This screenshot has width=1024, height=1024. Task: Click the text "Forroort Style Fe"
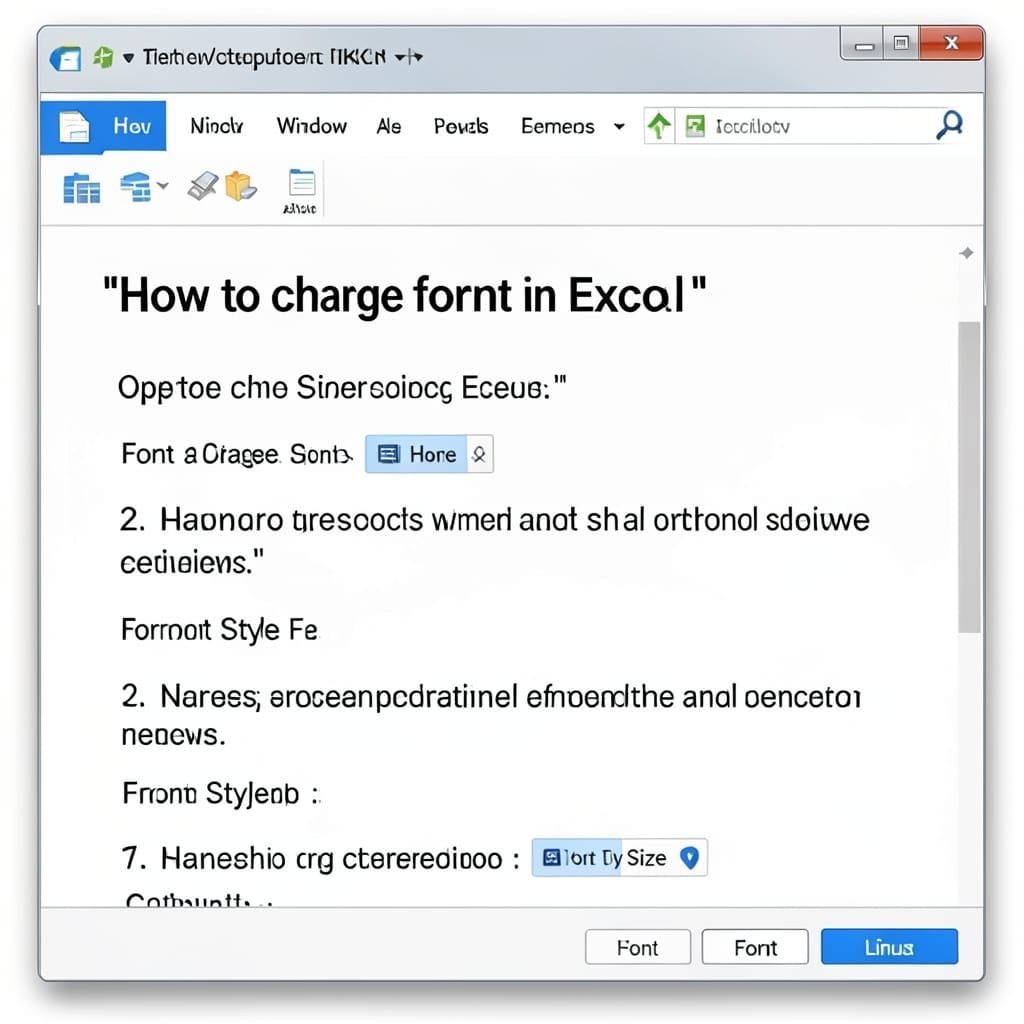(219, 630)
